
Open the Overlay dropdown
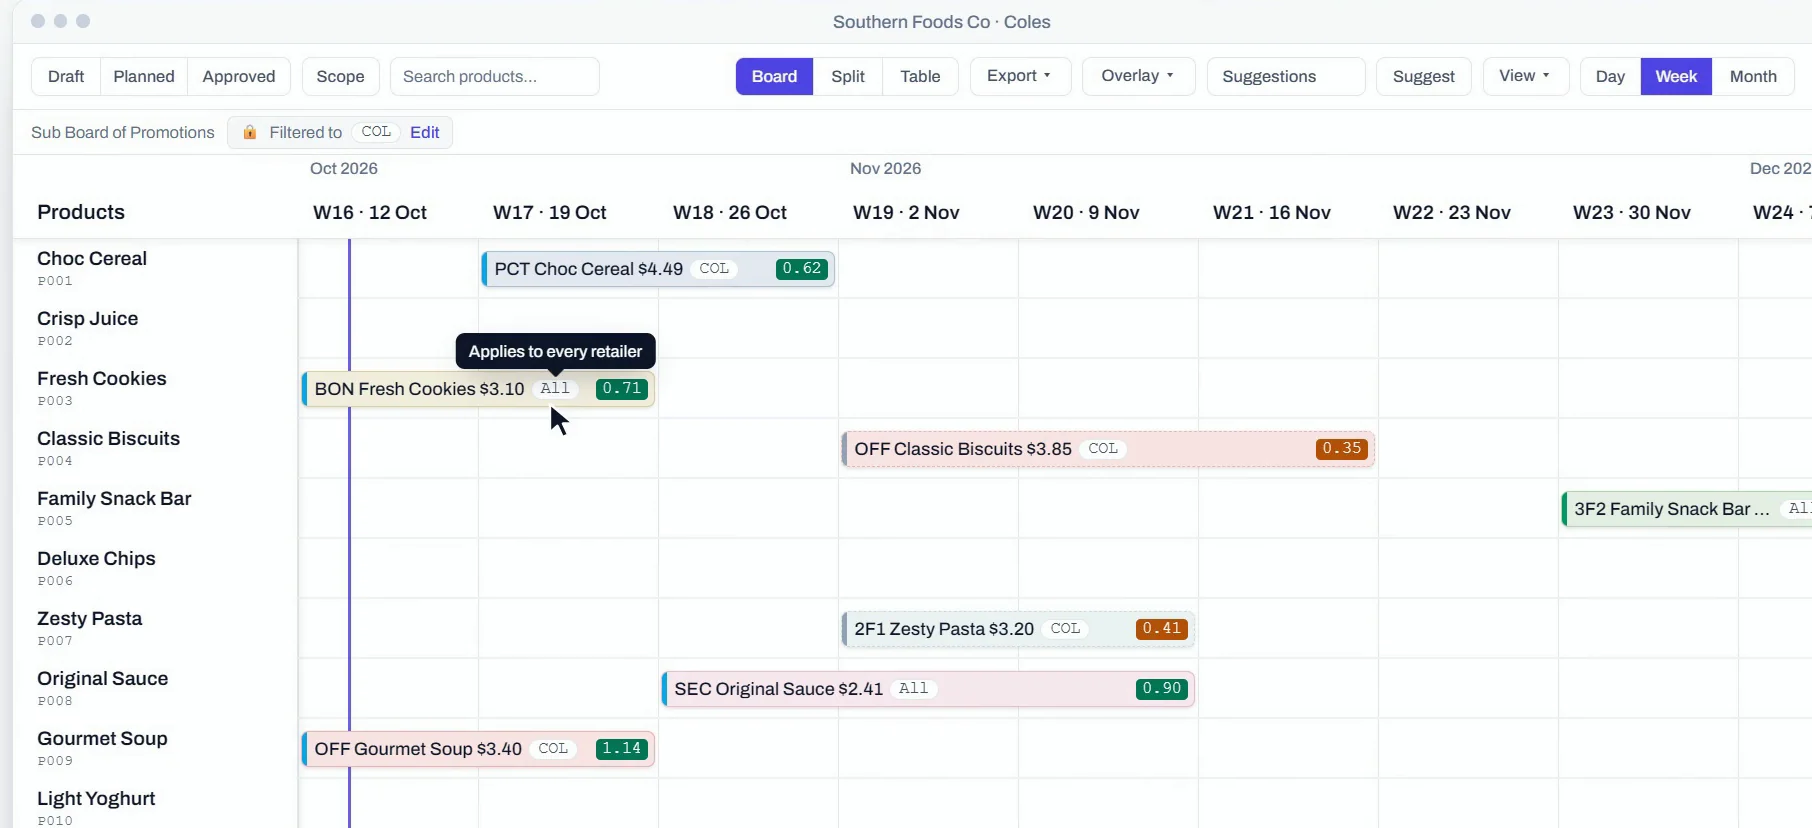[1138, 76]
